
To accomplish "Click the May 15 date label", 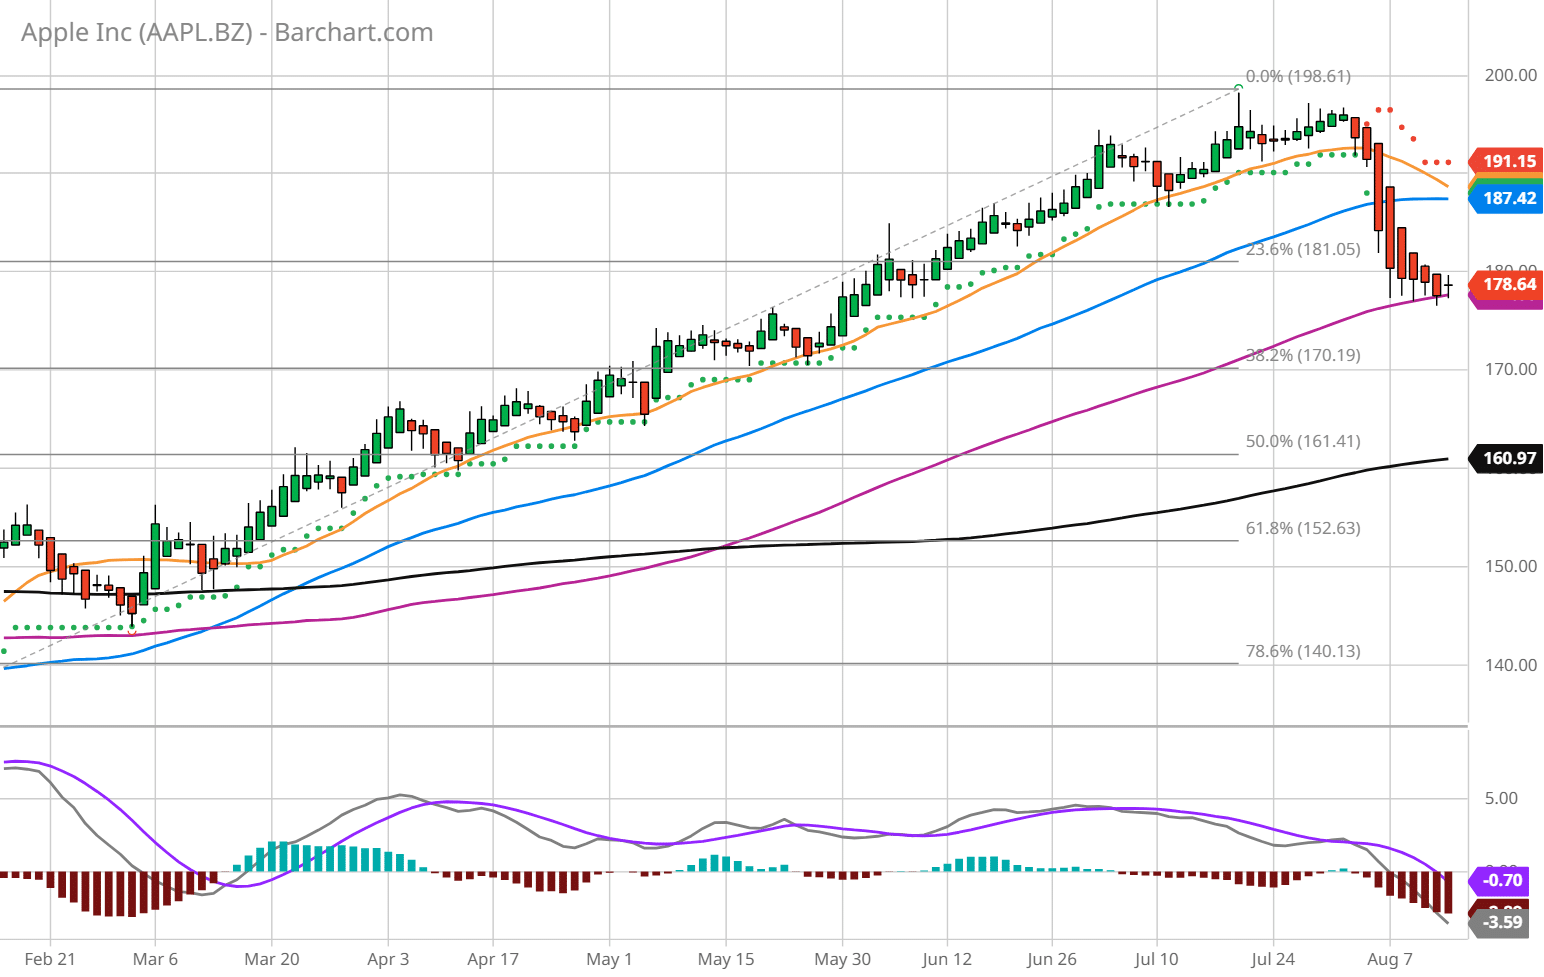I will pyautogui.click(x=726, y=959).
